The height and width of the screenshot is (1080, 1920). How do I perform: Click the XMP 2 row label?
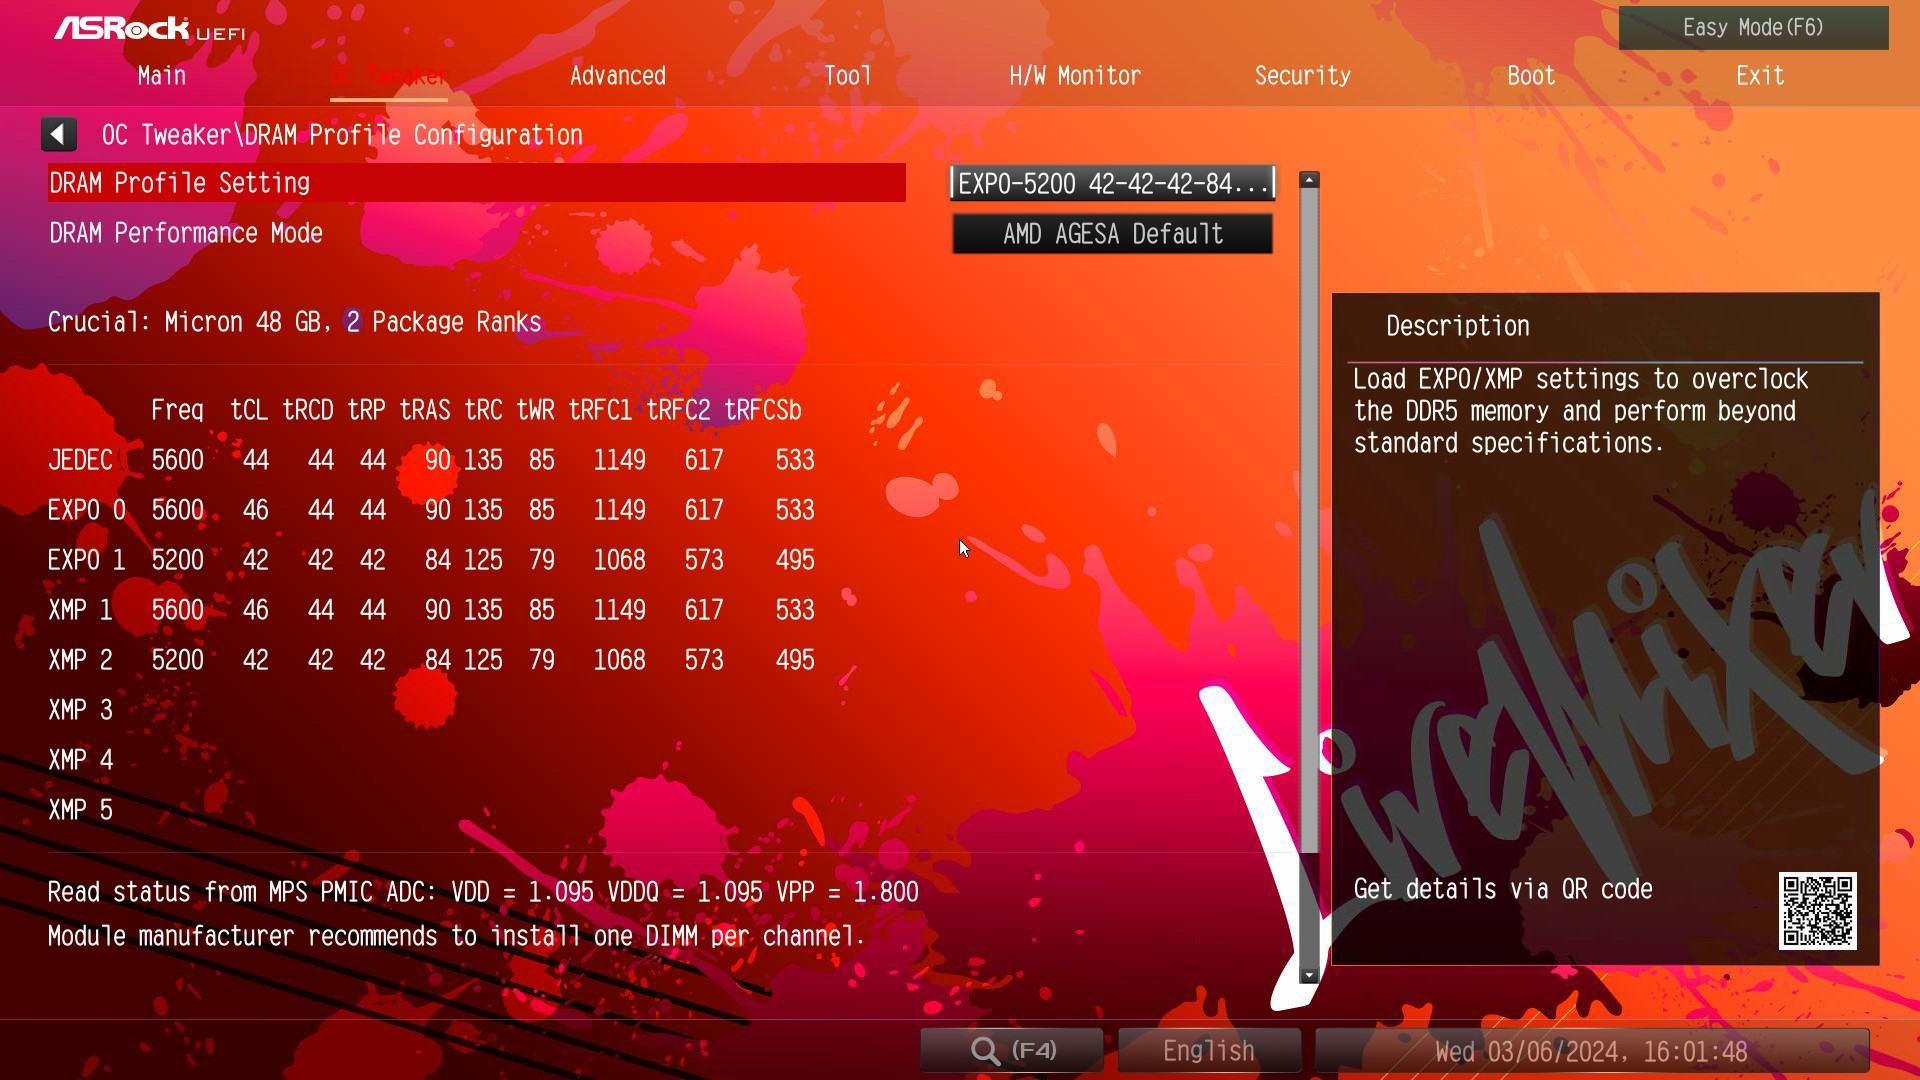click(80, 660)
